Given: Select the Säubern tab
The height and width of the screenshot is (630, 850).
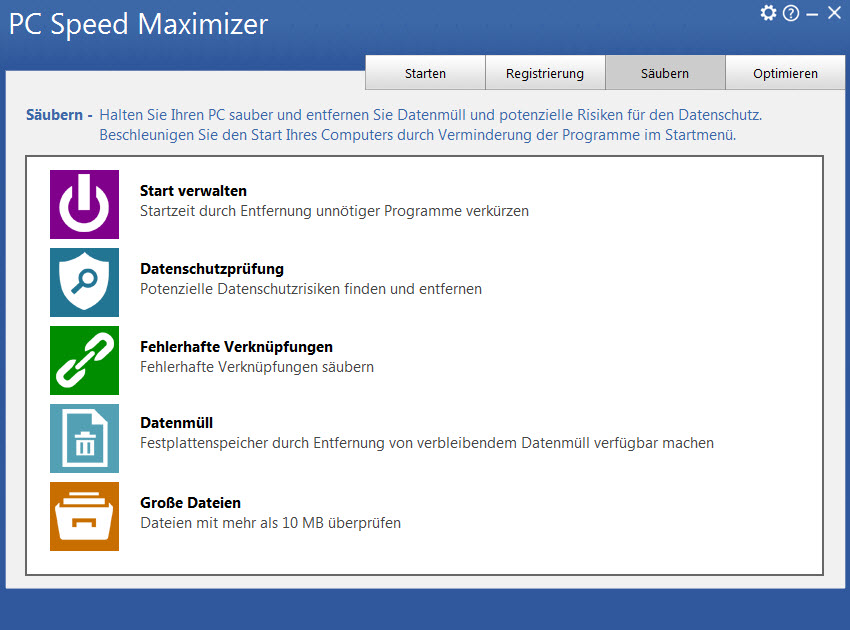Looking at the screenshot, I should pos(665,73).
